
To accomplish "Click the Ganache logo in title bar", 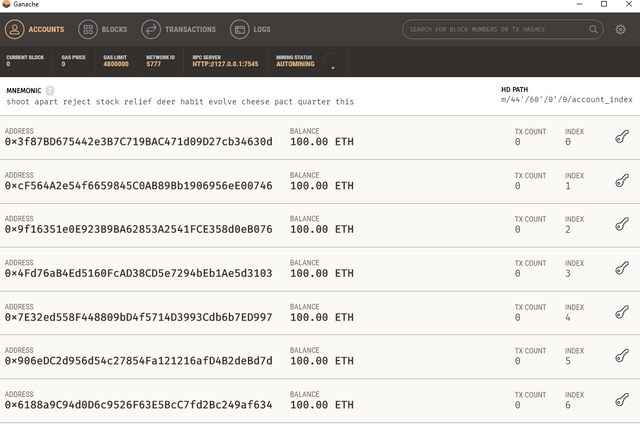I will coord(6,4).
